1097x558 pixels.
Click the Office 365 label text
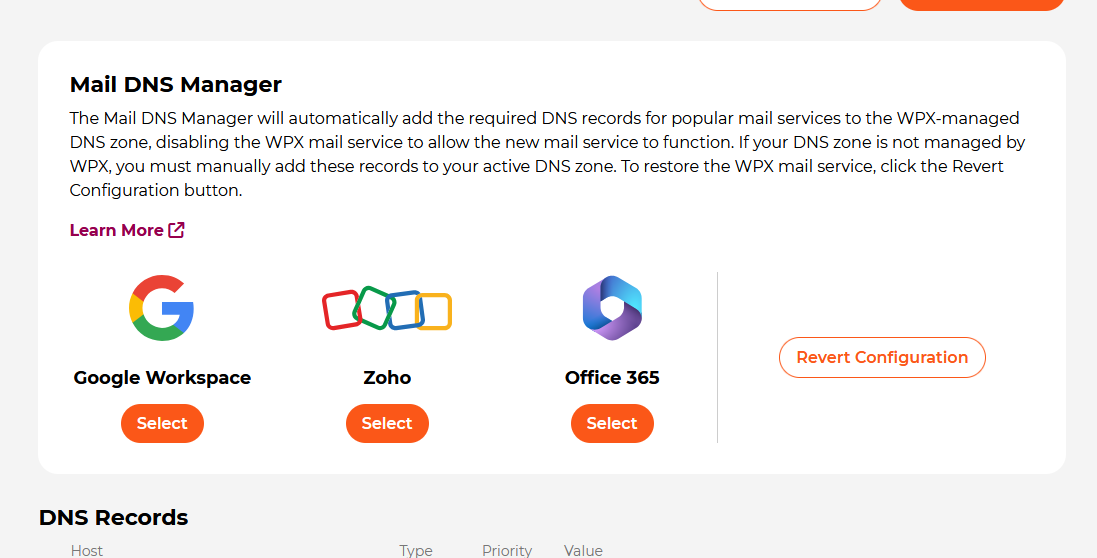(x=612, y=378)
